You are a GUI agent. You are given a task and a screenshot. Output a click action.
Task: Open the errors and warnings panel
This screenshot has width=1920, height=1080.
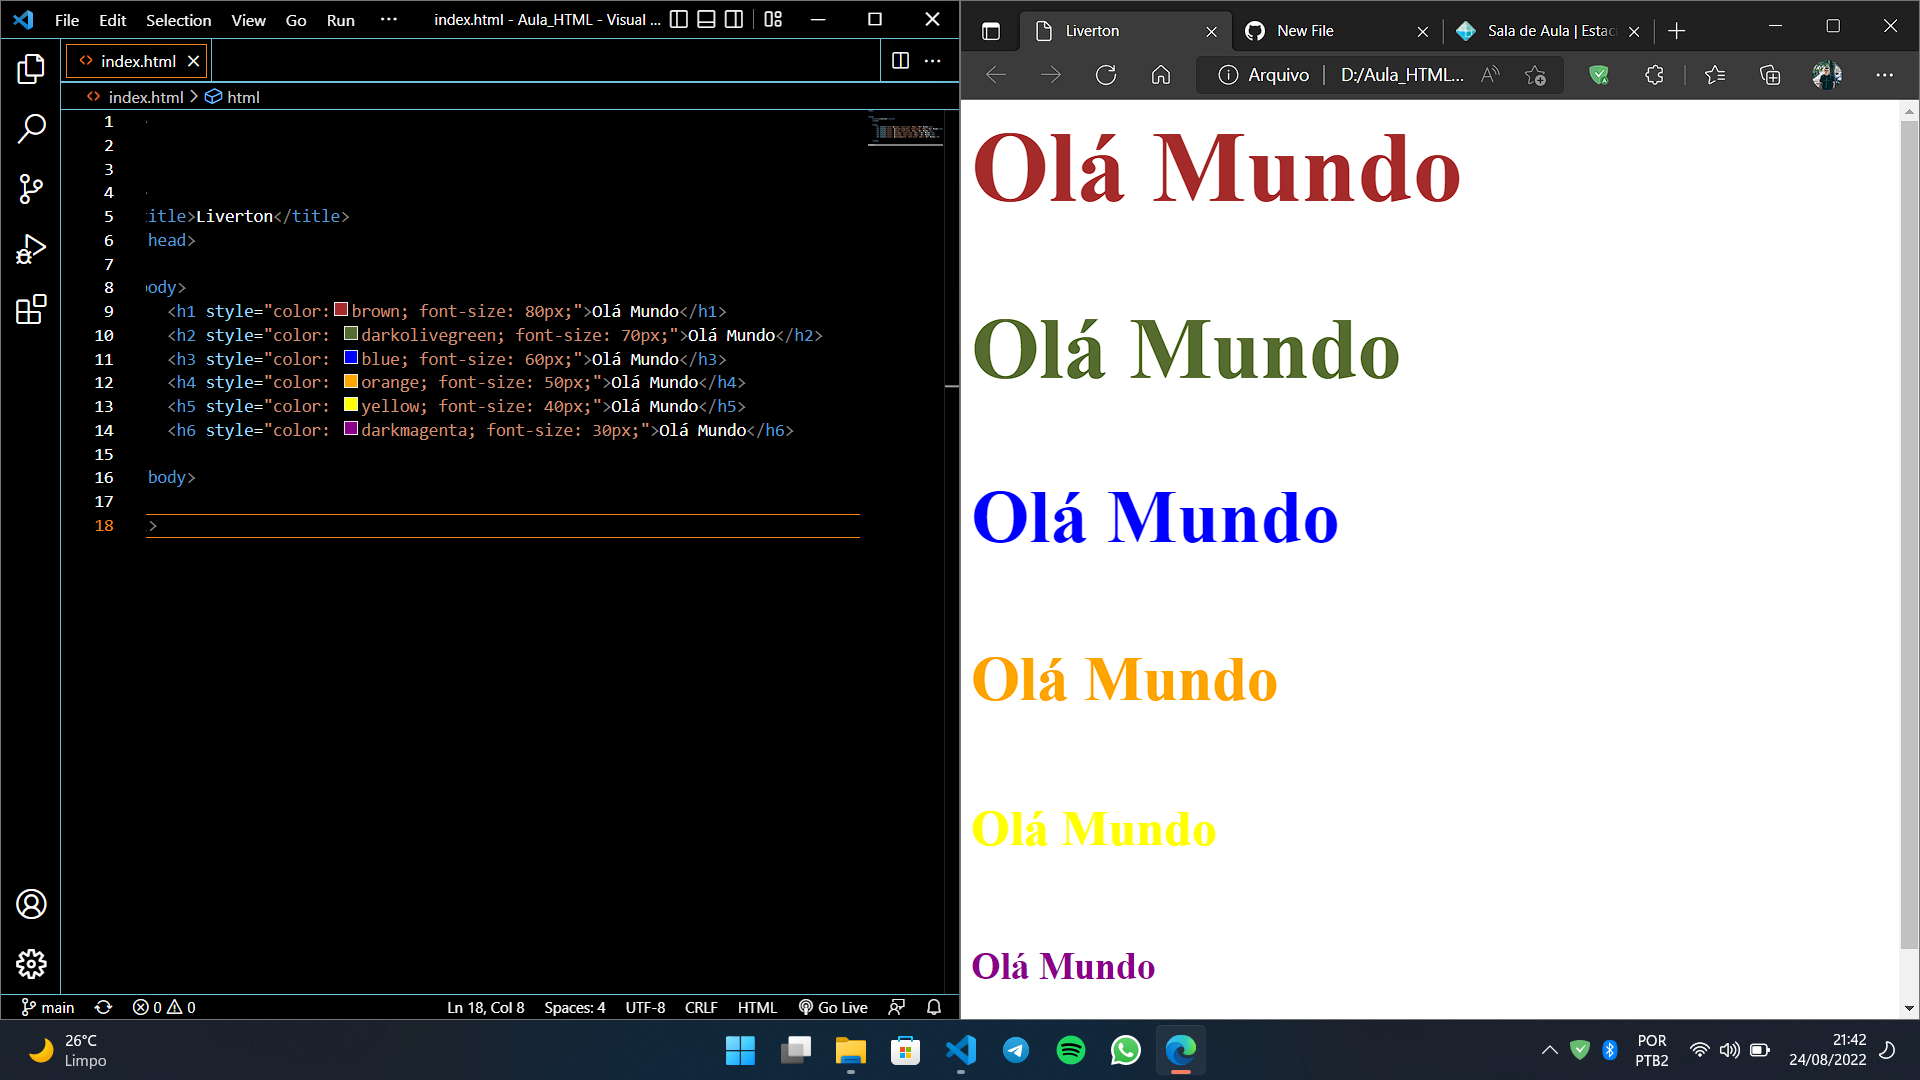(163, 1007)
